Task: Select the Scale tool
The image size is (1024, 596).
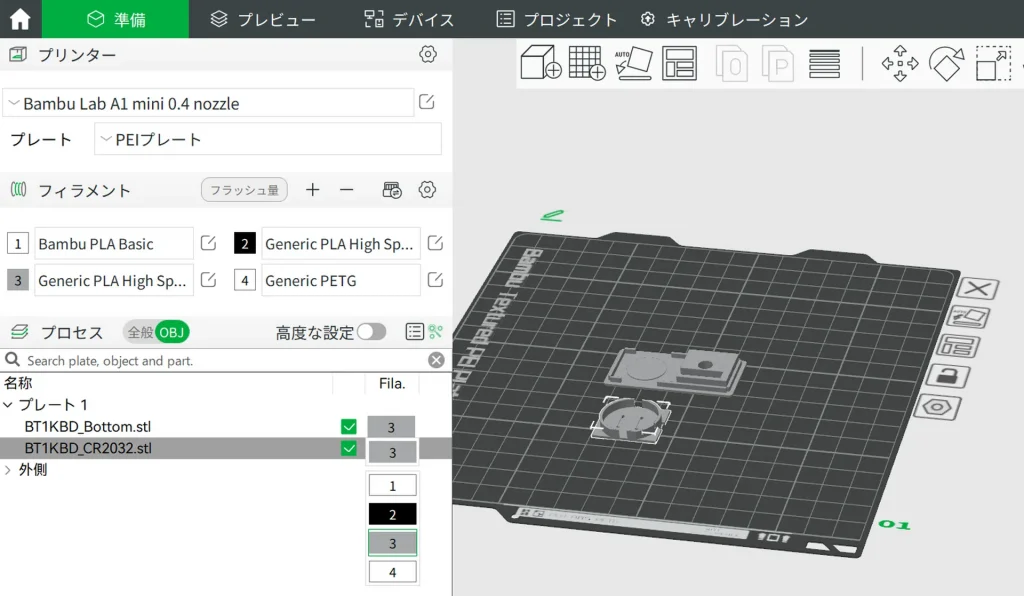Action: point(993,63)
